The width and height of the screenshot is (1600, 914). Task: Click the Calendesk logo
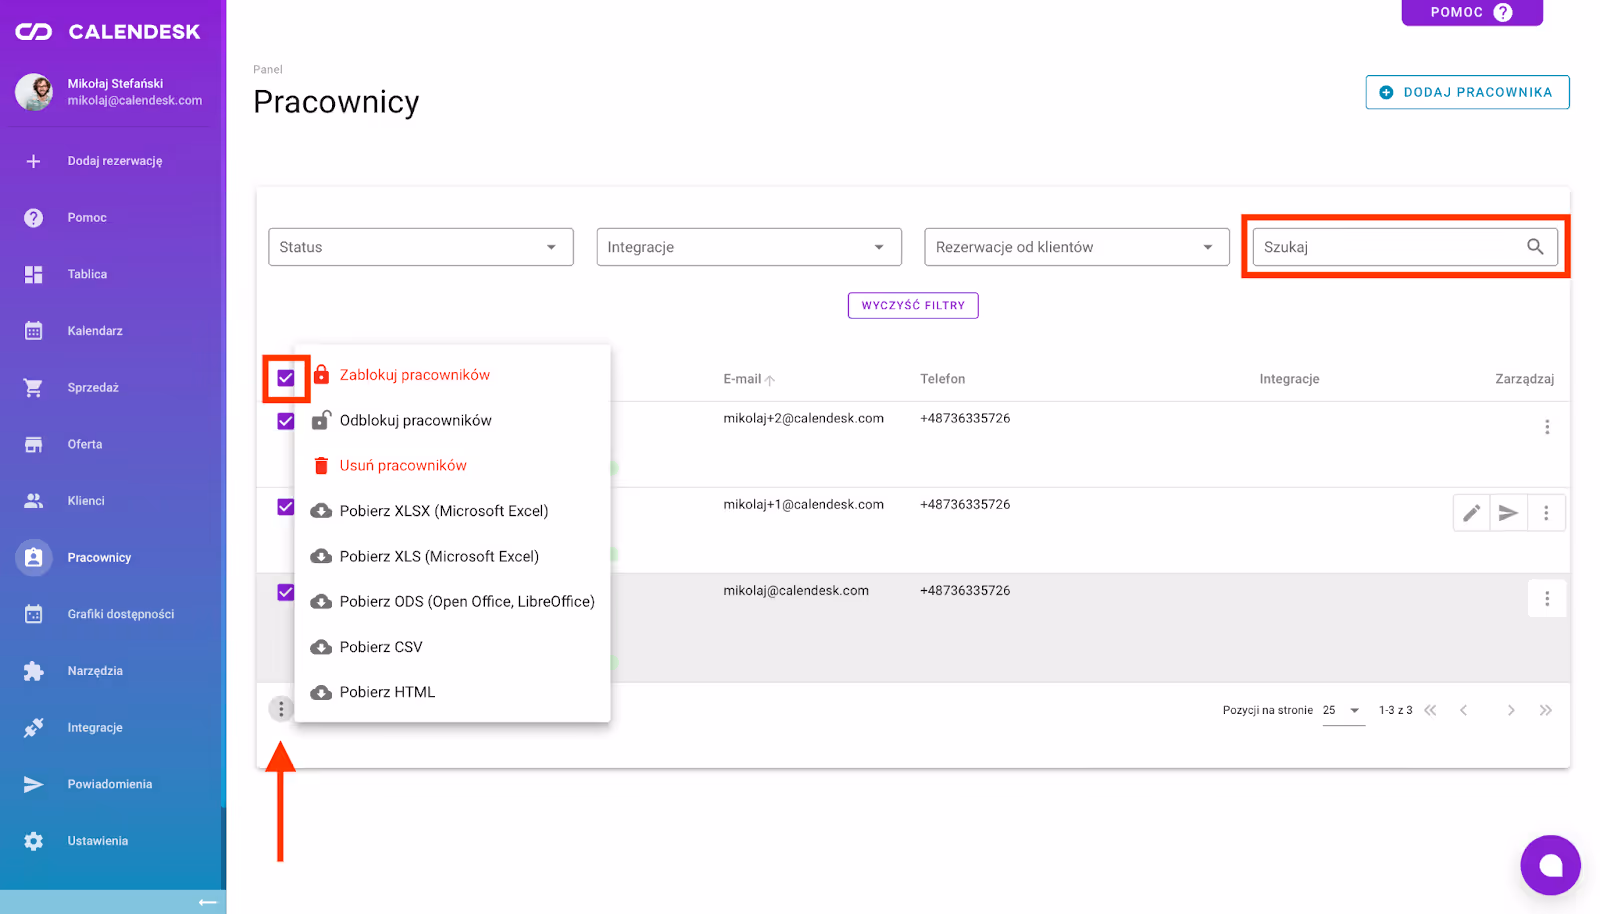pyautogui.click(x=108, y=32)
